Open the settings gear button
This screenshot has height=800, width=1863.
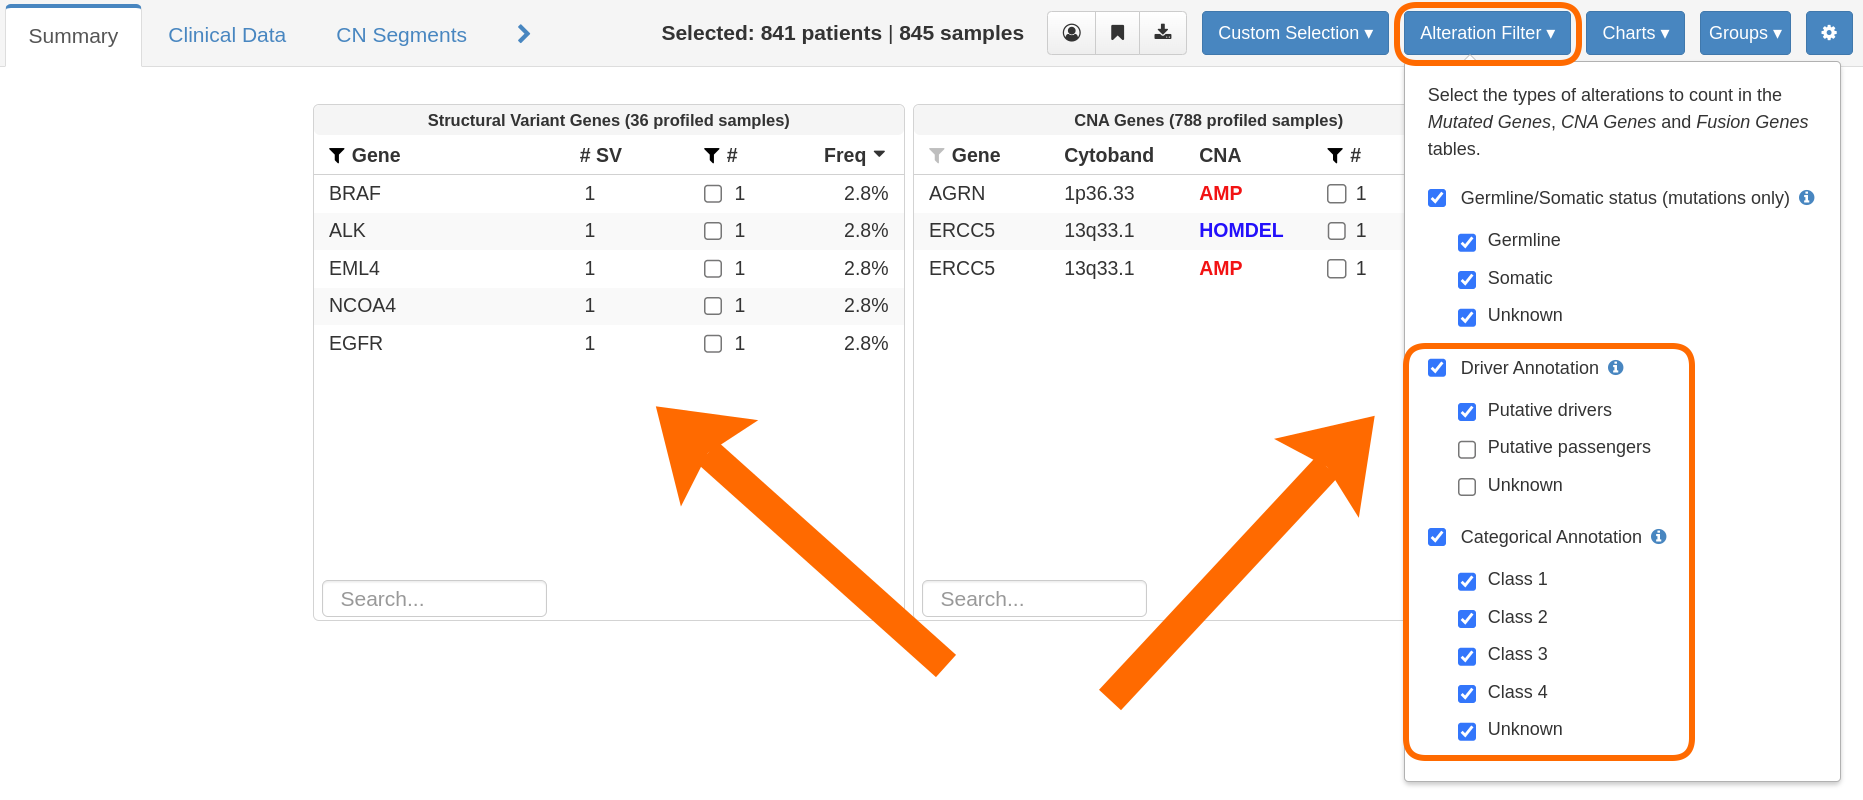coord(1829,33)
